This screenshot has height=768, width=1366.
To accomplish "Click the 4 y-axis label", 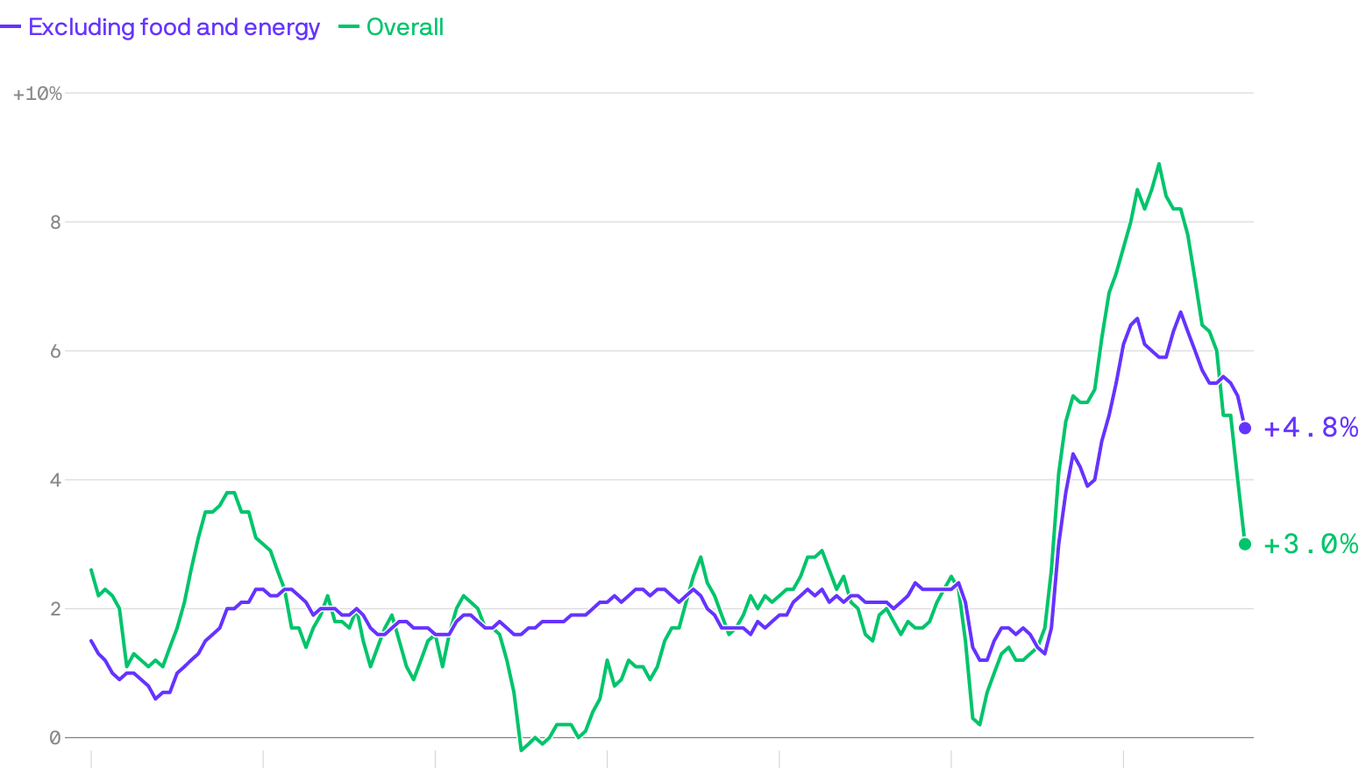I will (x=55, y=480).
